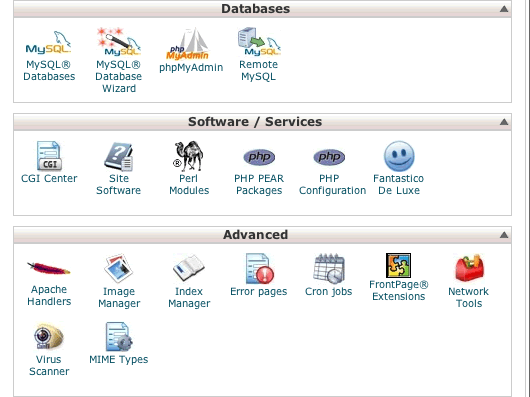530x397 pixels.
Task: Open the Virus Scanner icon
Action: click(49, 336)
